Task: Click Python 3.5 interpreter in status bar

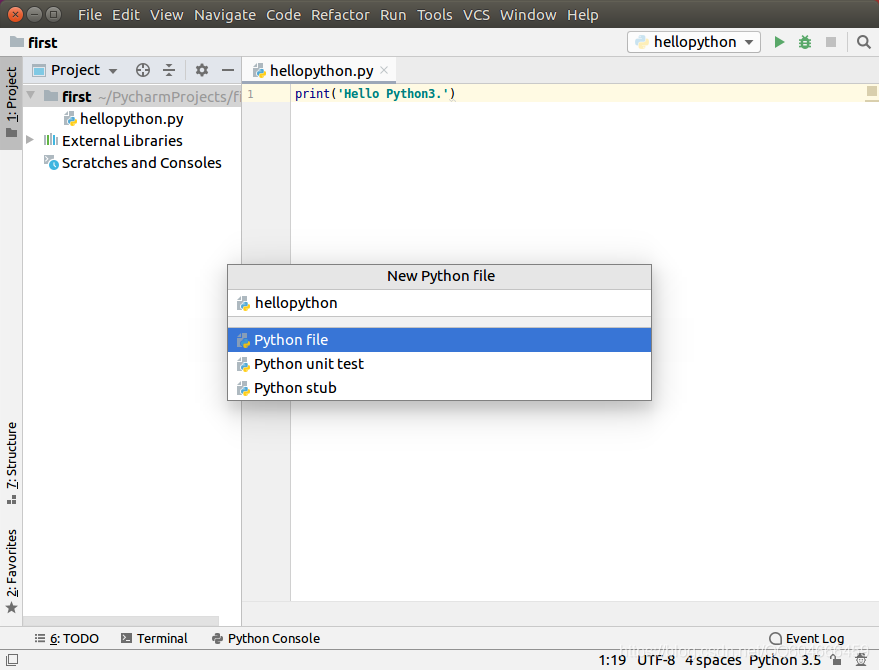Action: 784,660
